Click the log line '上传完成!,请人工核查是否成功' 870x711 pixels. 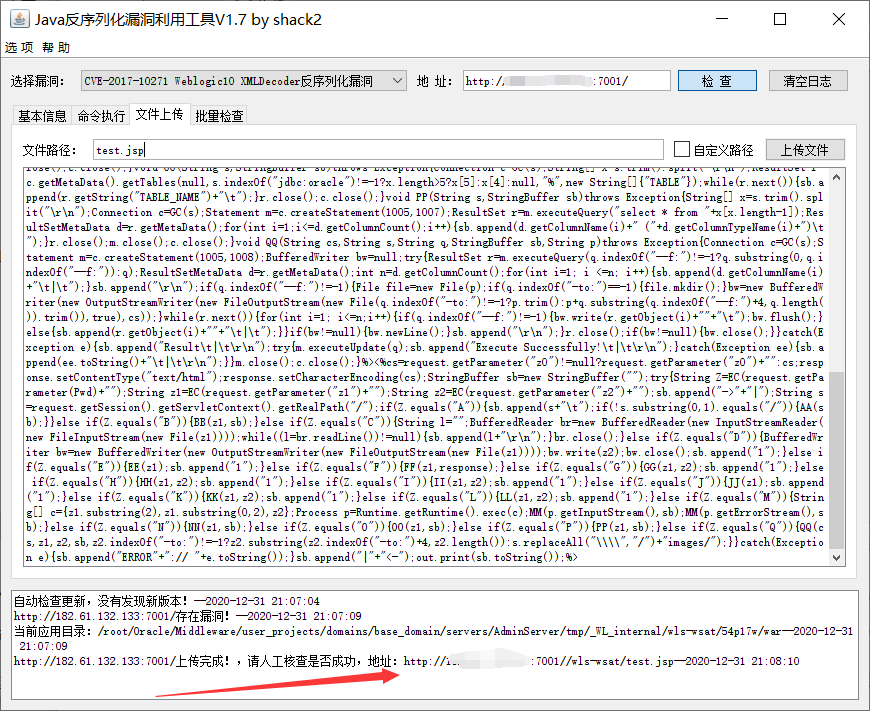tap(406, 661)
